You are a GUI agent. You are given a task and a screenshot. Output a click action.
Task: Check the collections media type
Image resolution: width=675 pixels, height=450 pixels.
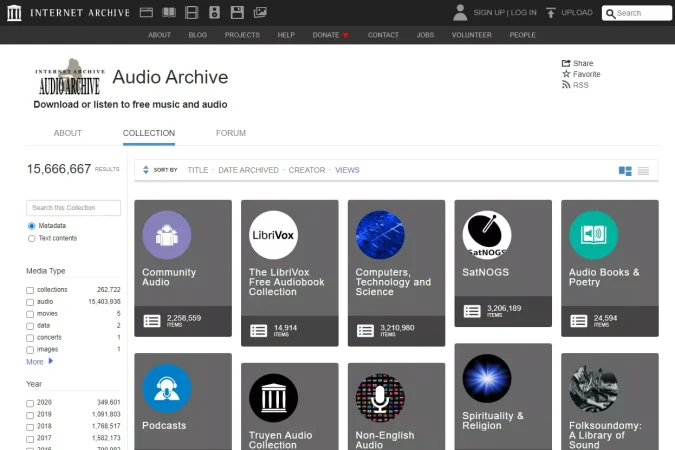pos(30,290)
